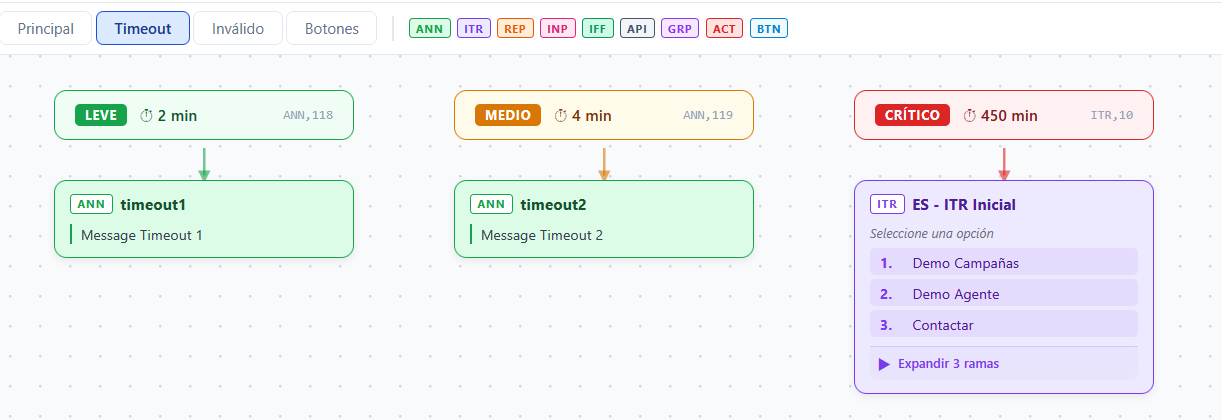Click the ANN legend badge in toolbar
This screenshot has height=420, width=1222.
(430, 29)
